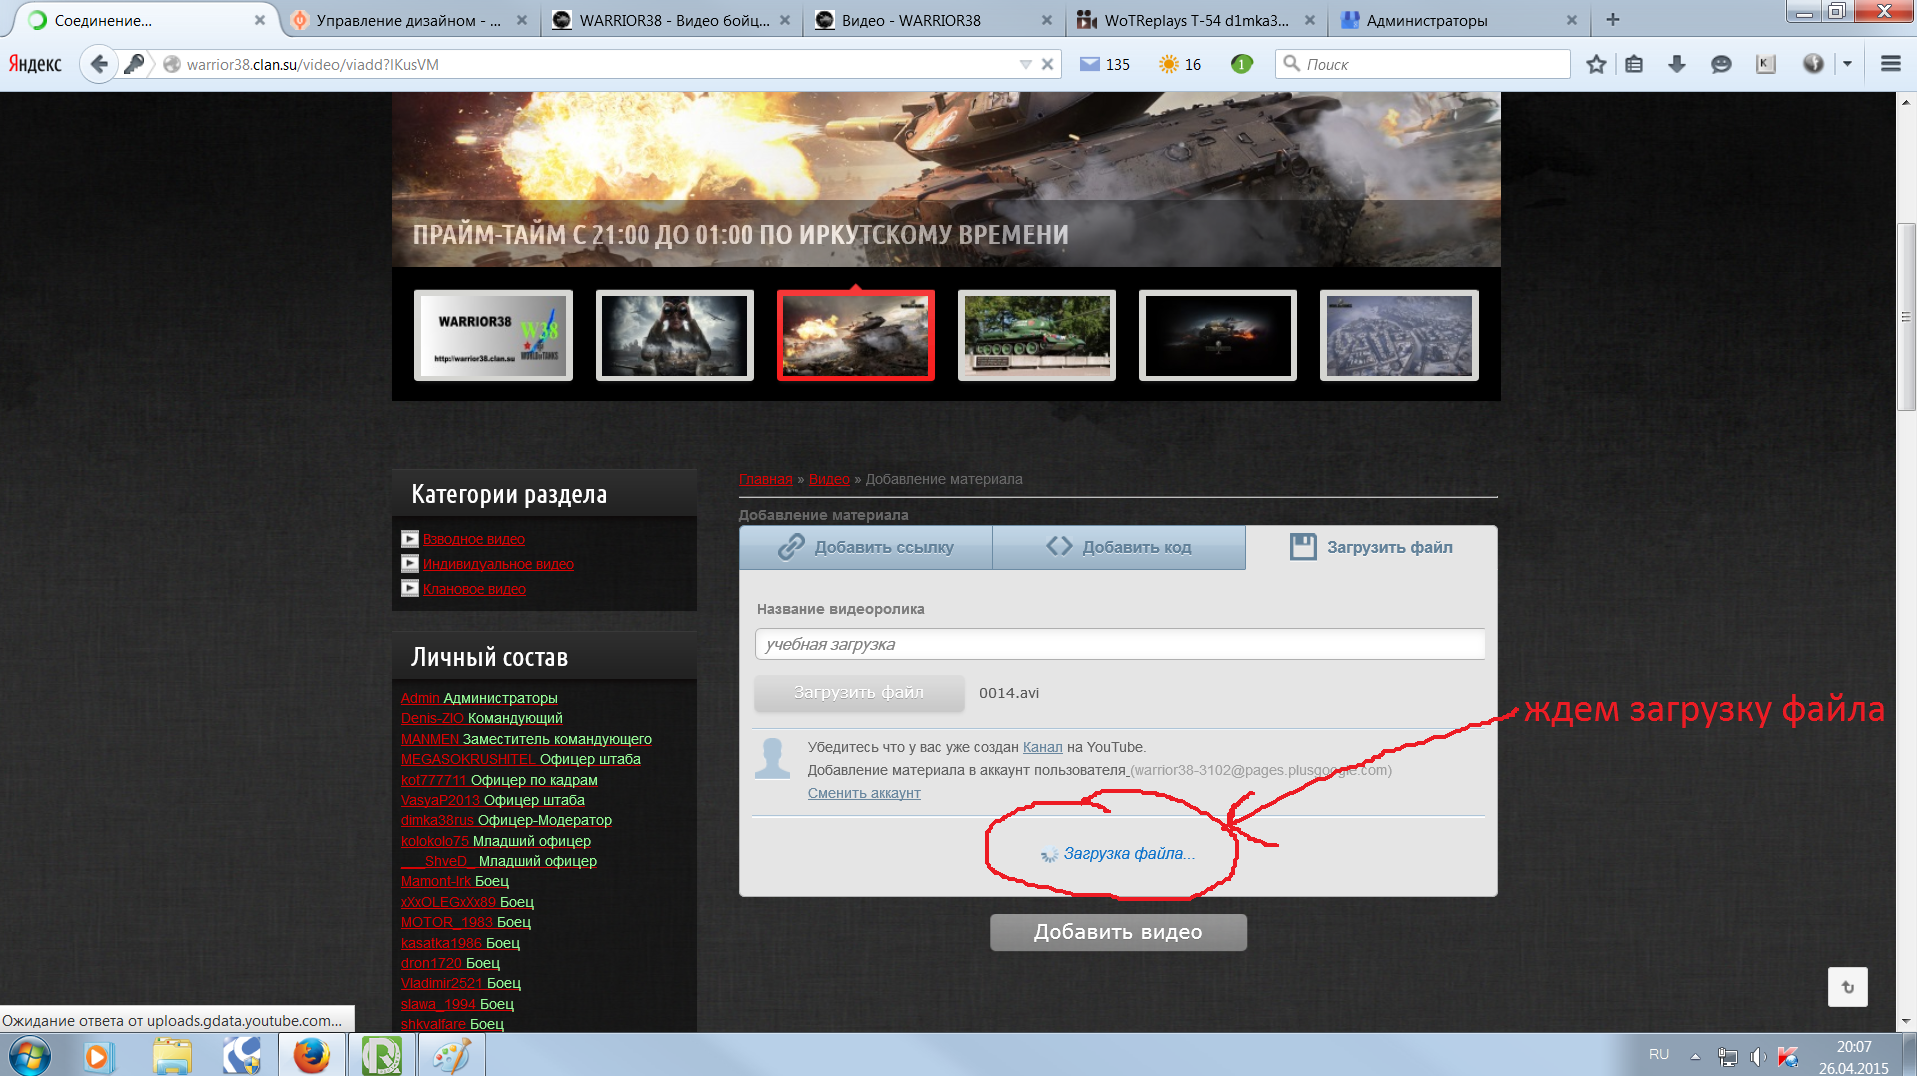Select the gorilla artwork slider thumbnail
The height and width of the screenshot is (1076, 1917).
[x=675, y=336]
